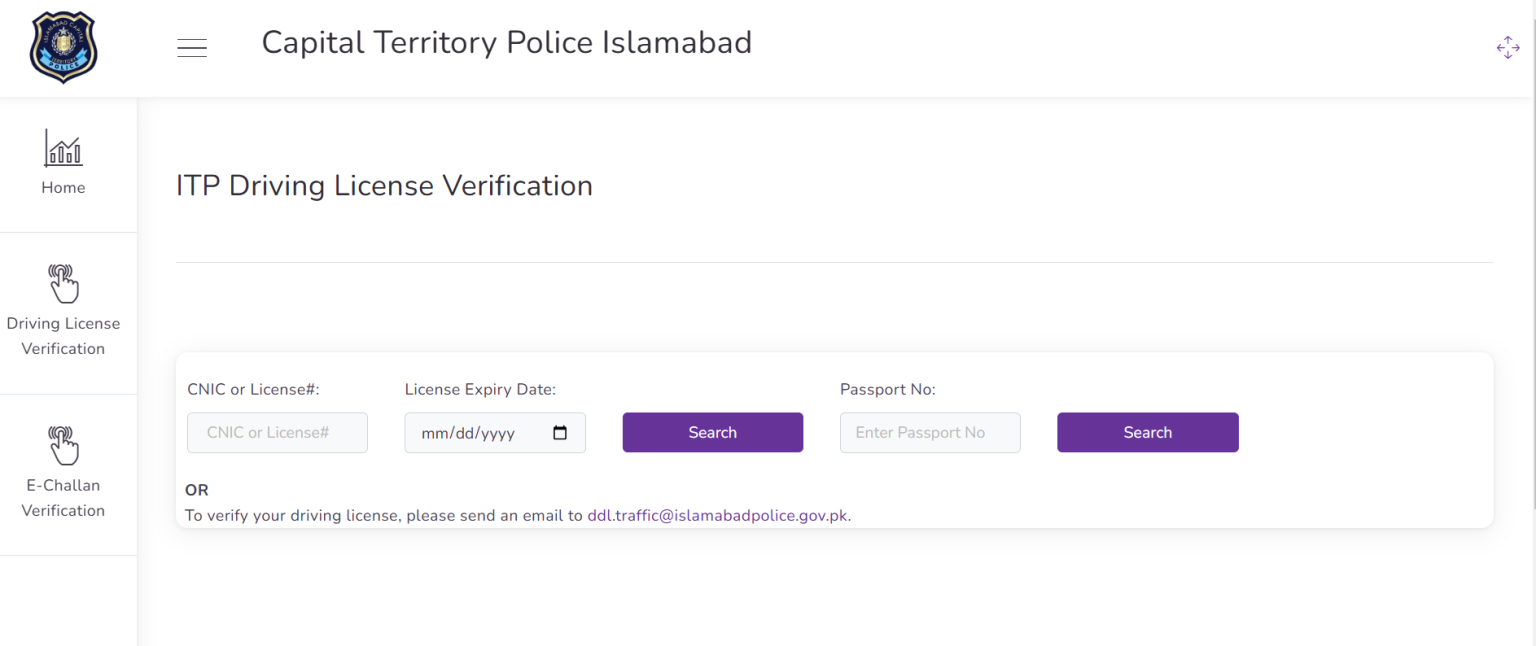Screen dimensions: 1536x646
Task: Click the Driving License Verification hand icon
Action: click(x=64, y=282)
